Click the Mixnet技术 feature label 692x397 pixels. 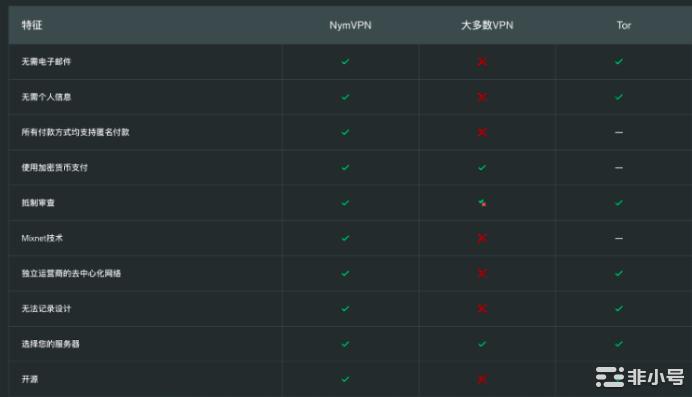(42, 238)
